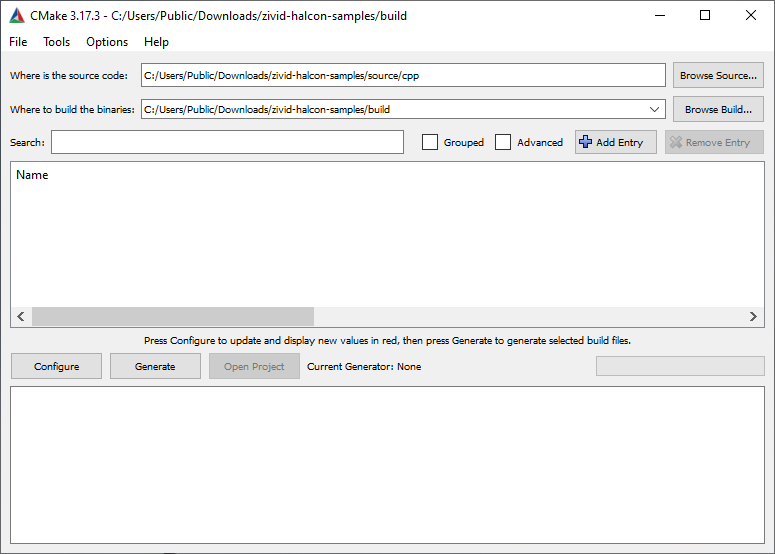The height and width of the screenshot is (554, 775).
Task: Click Browse Build button
Action: (x=718, y=109)
